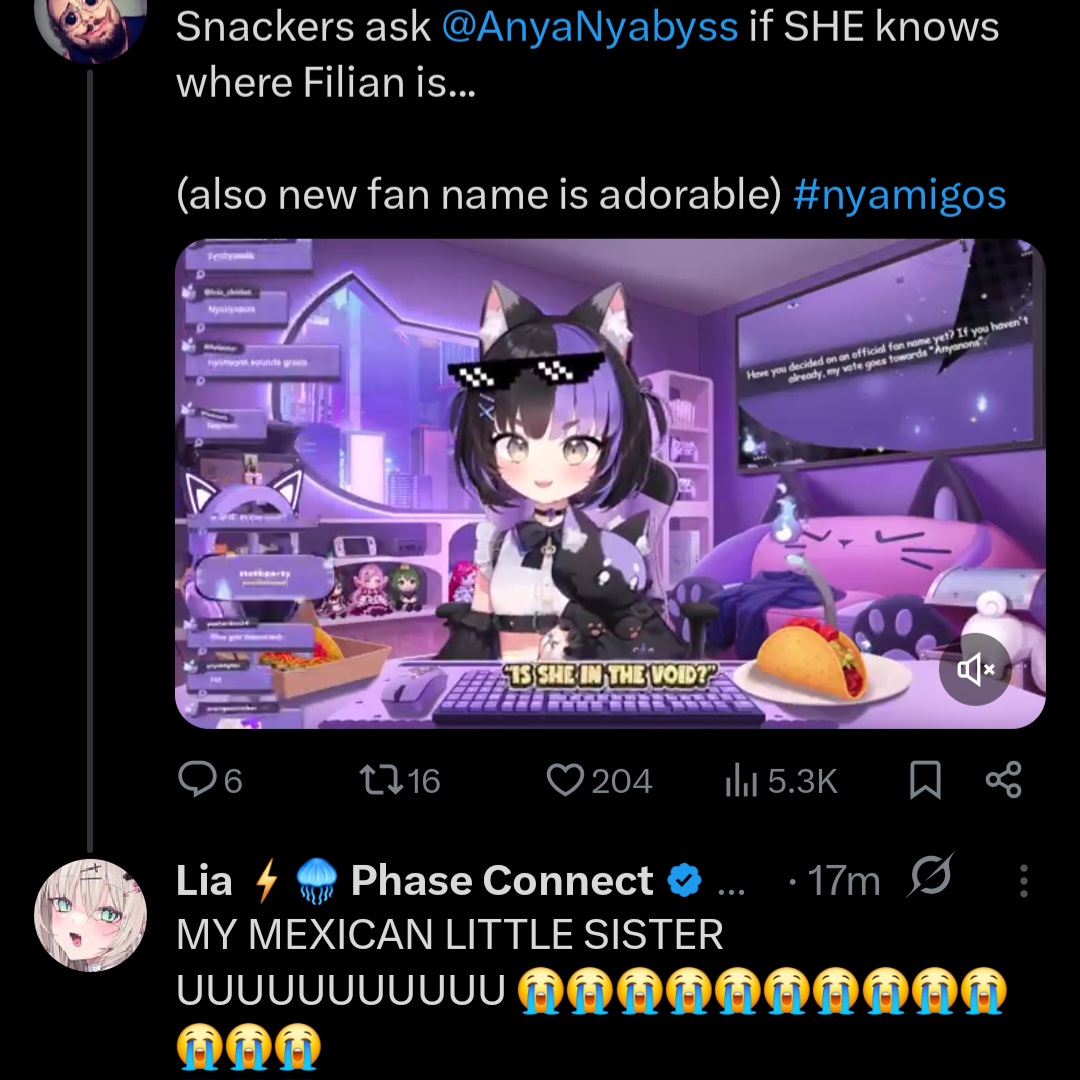
Task: Share the tweet via share icon
Action: (x=1004, y=780)
